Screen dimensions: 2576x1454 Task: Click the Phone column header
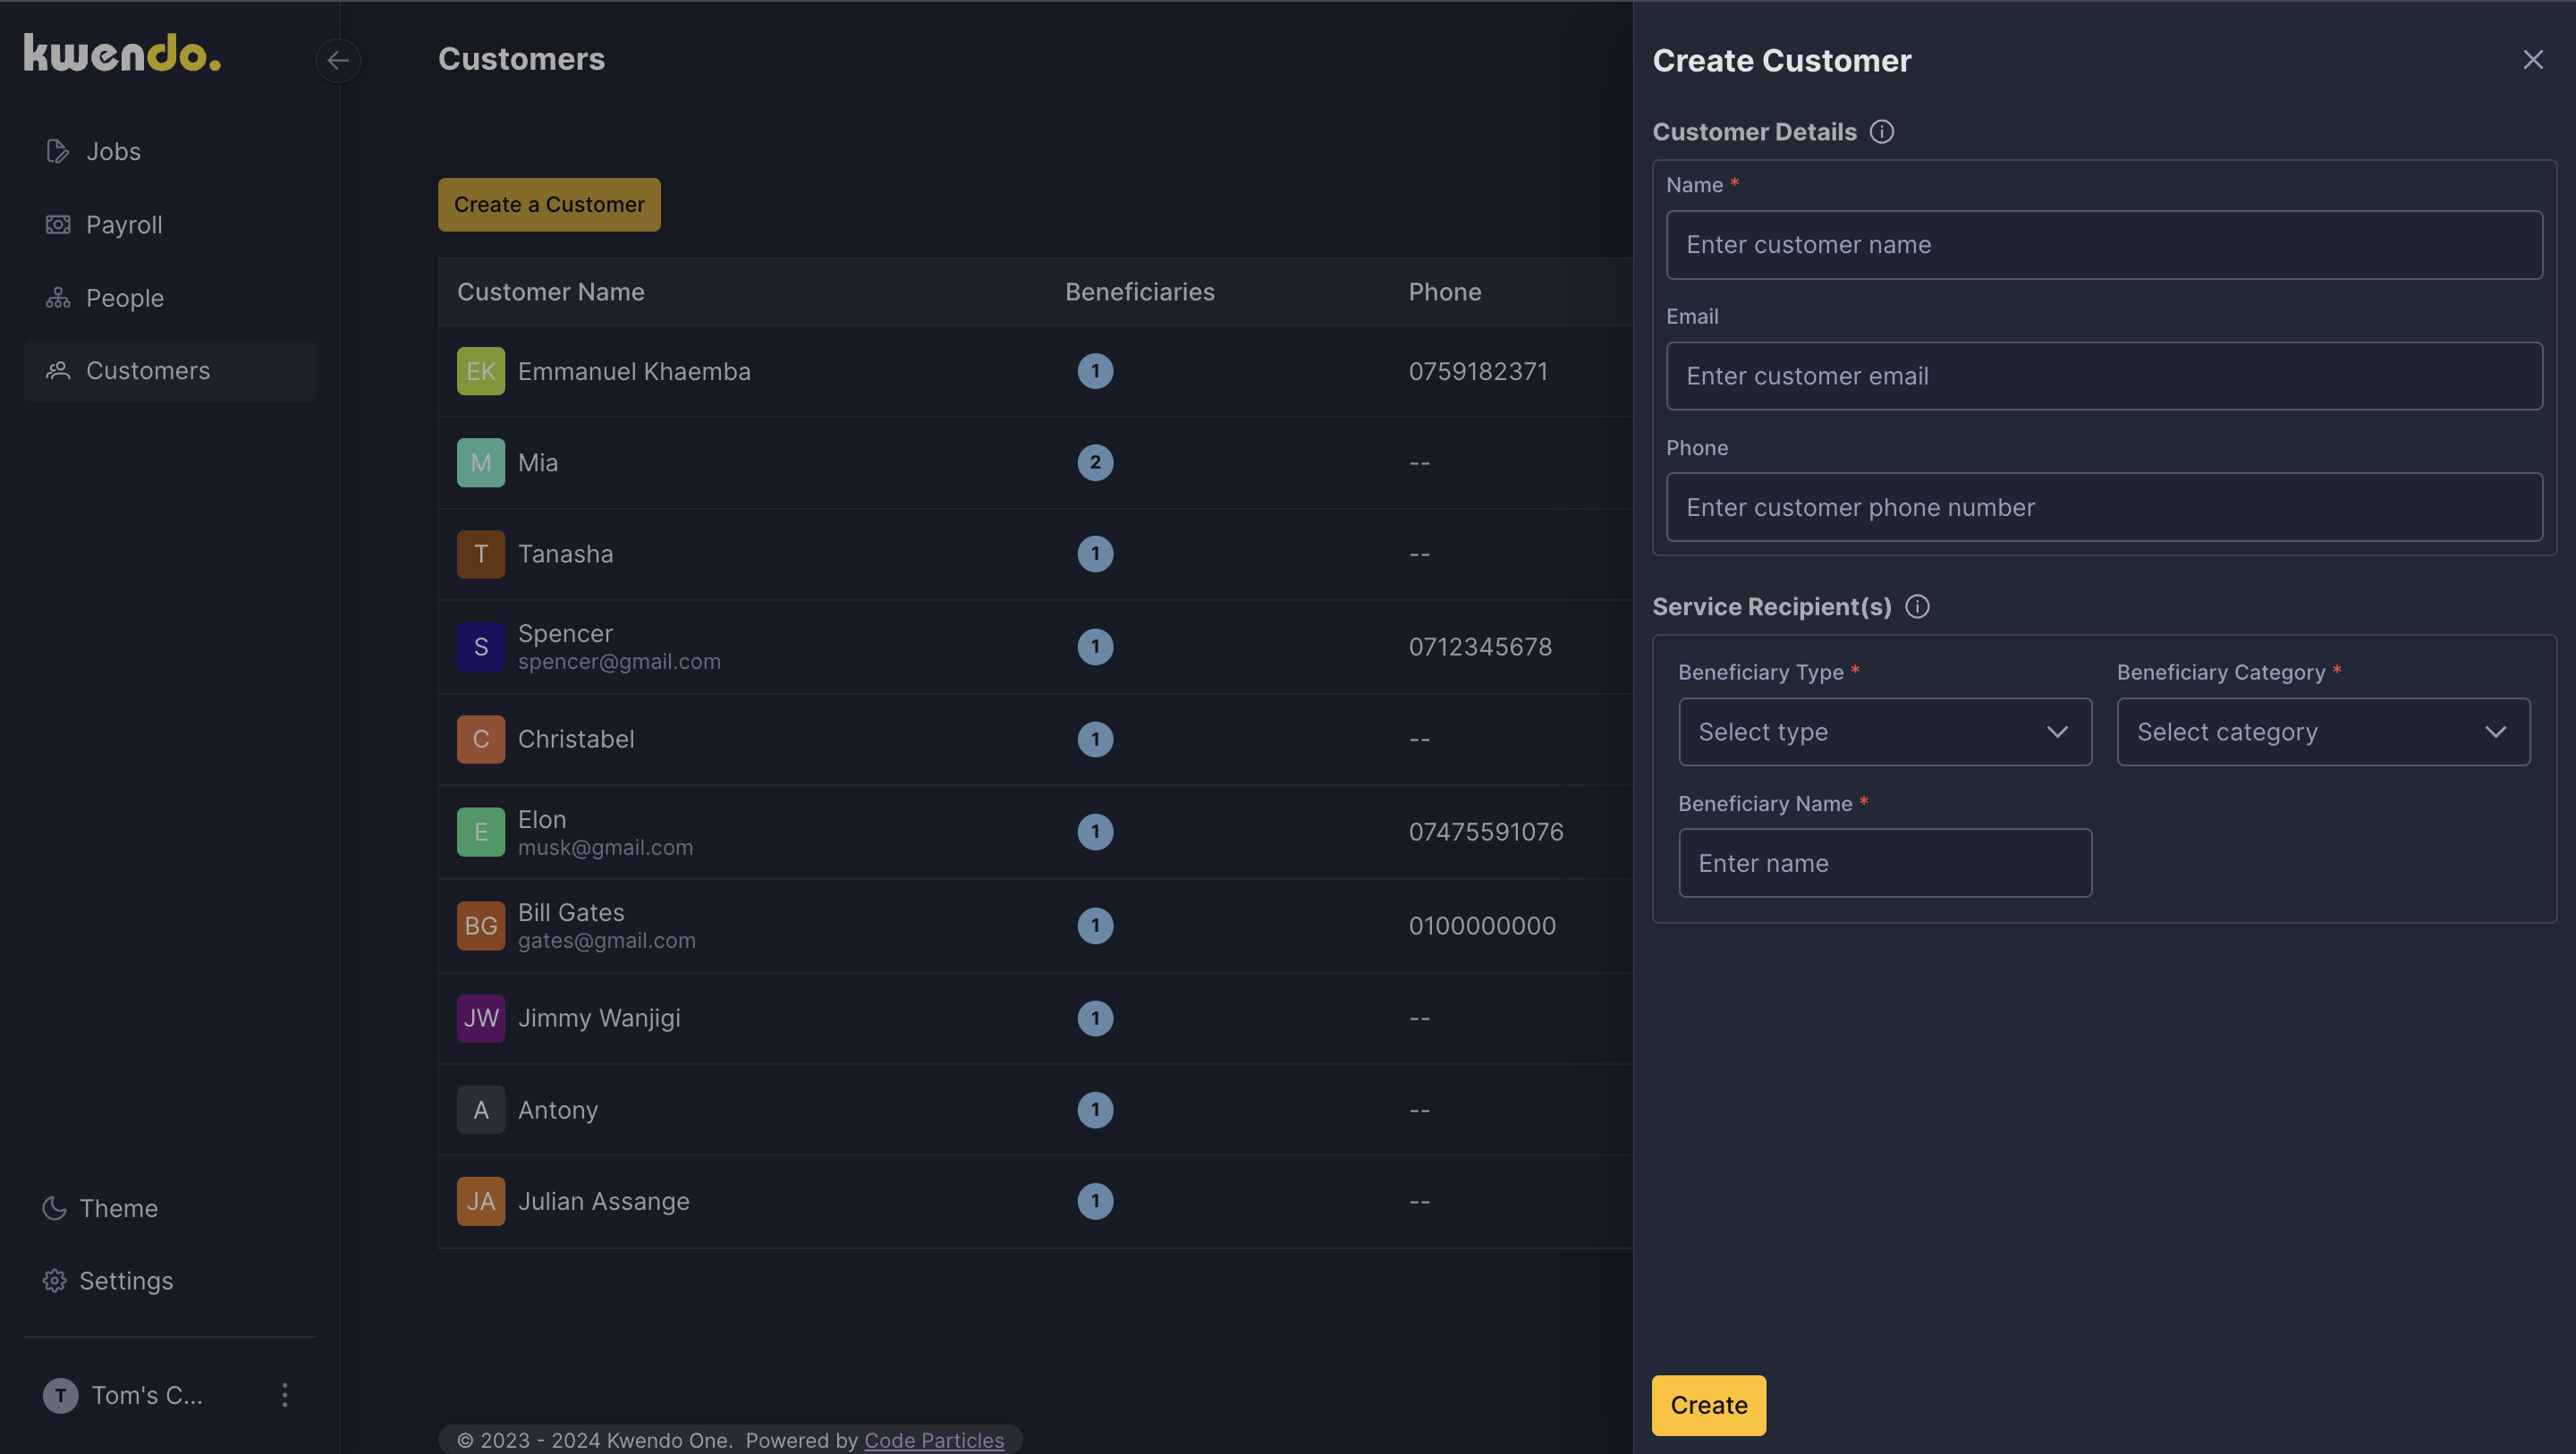pos(1444,291)
